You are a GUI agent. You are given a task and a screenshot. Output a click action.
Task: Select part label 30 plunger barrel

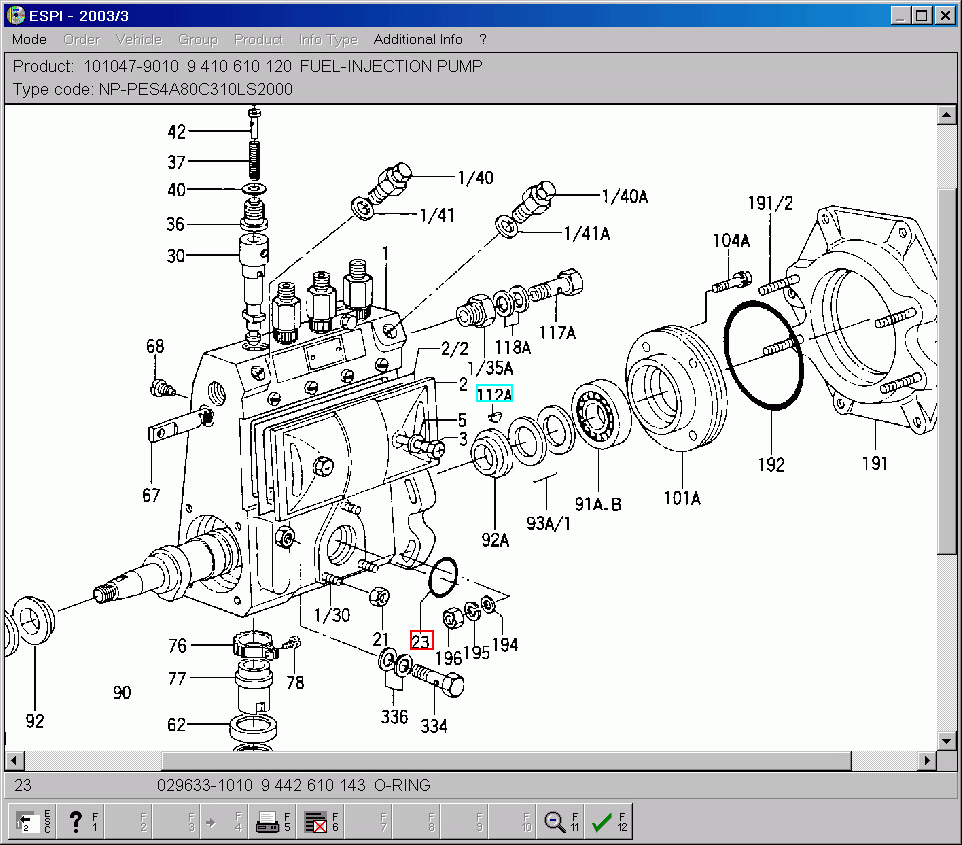[176, 255]
